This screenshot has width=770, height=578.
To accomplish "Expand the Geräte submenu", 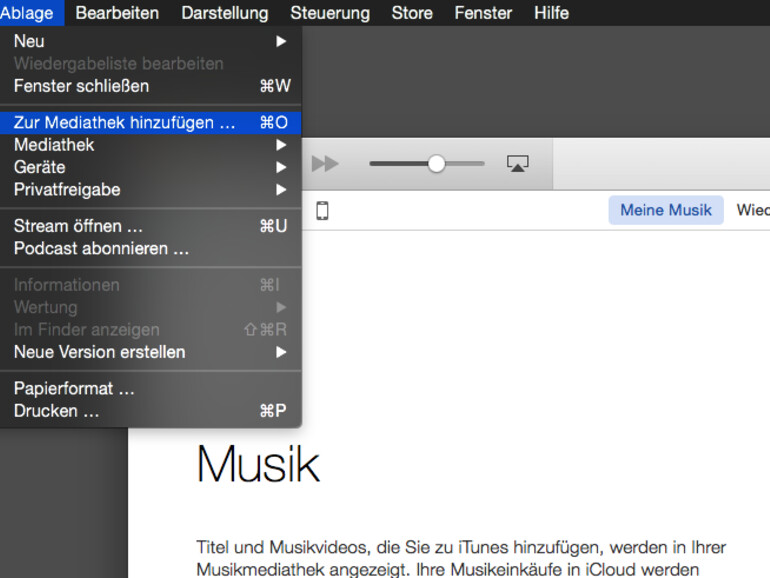I will [150, 167].
